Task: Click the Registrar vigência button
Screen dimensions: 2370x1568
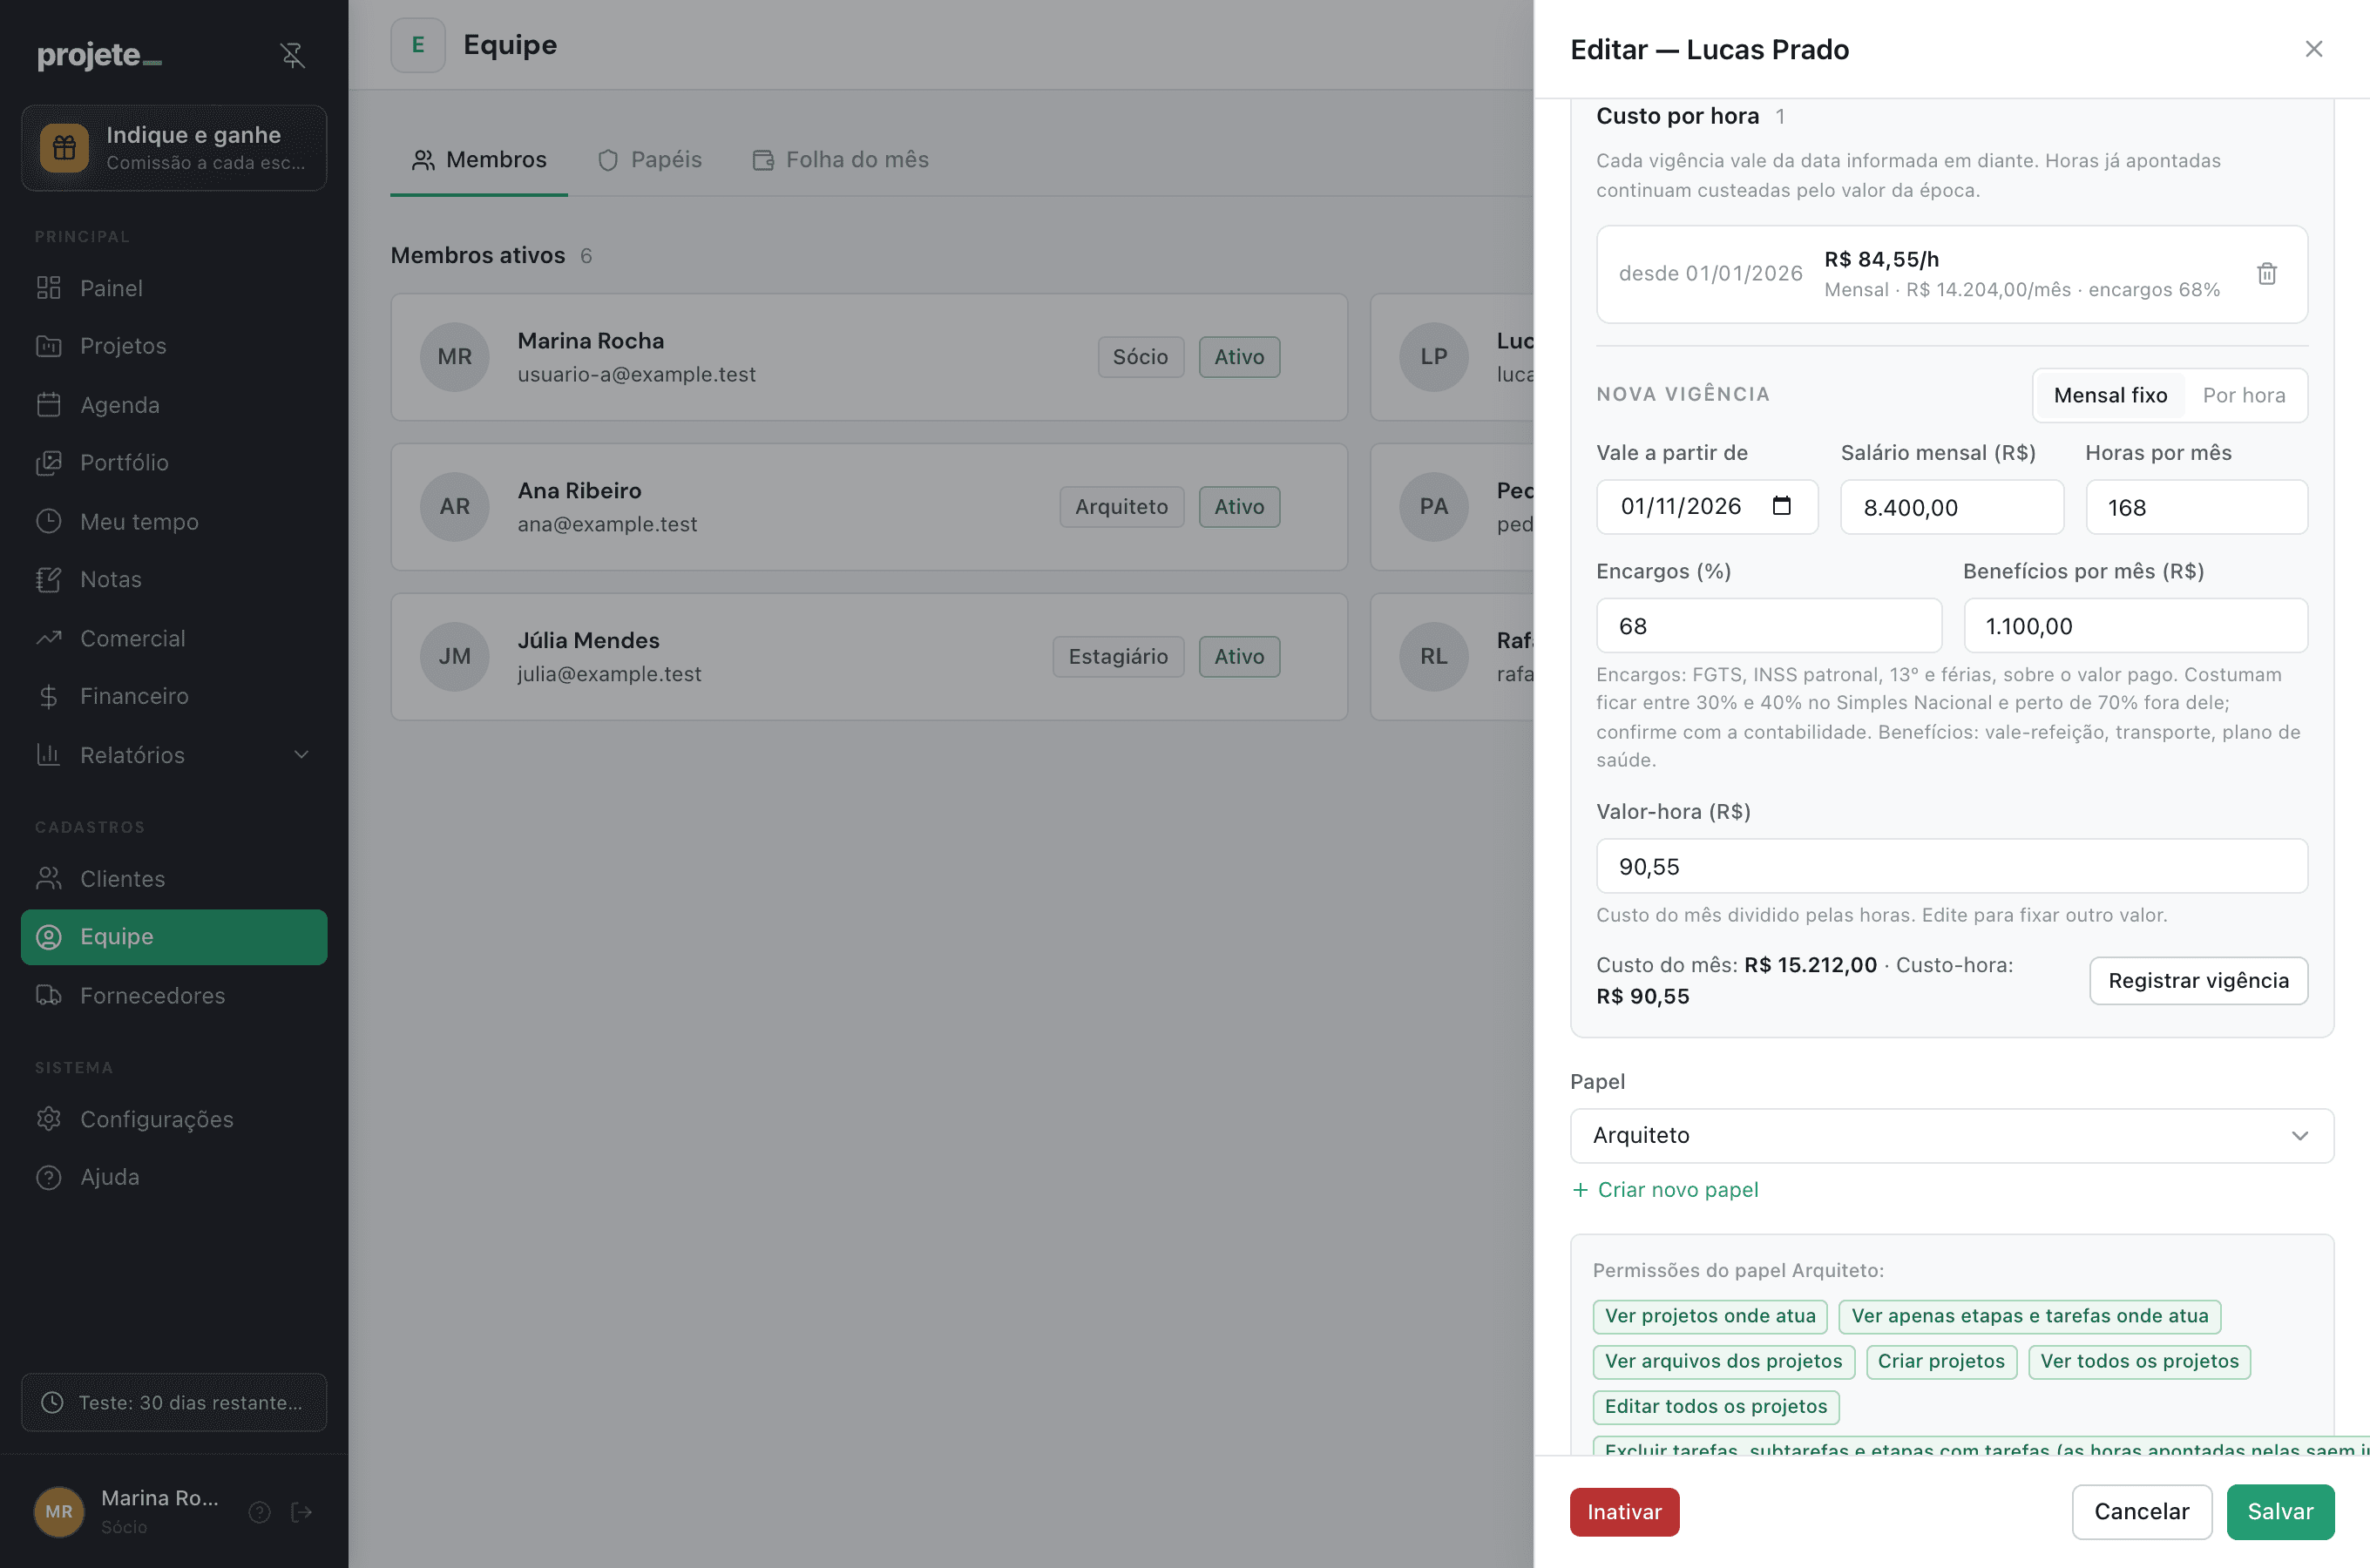Action: tap(2198, 981)
